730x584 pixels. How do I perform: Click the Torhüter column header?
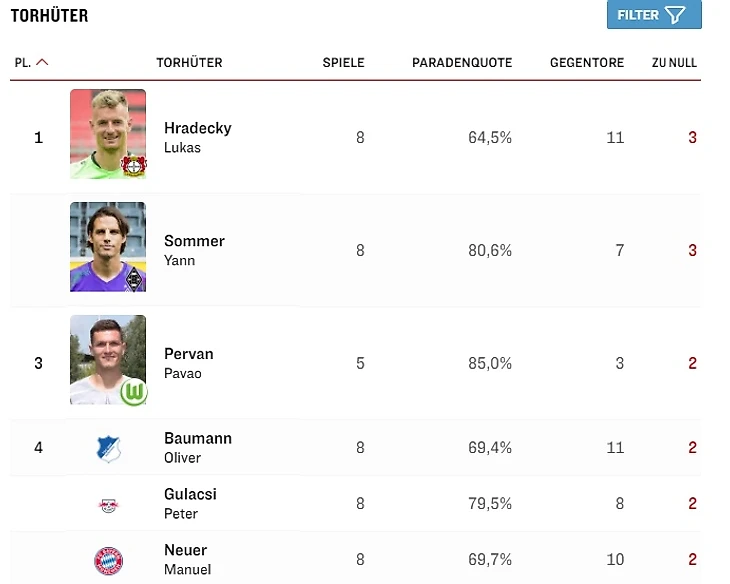click(x=189, y=62)
